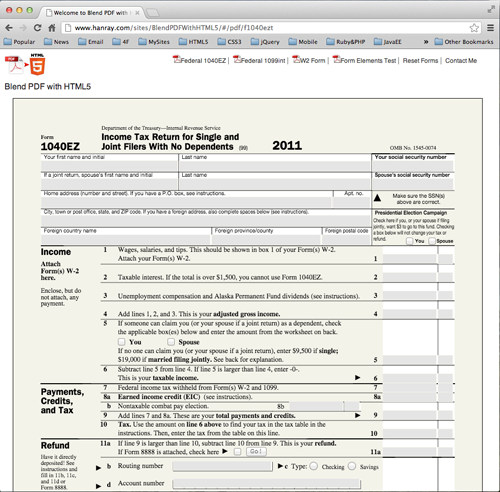Viewport: 500px width, 492px height.
Task: Open the Federal 1040EZ form link
Action: [203, 61]
